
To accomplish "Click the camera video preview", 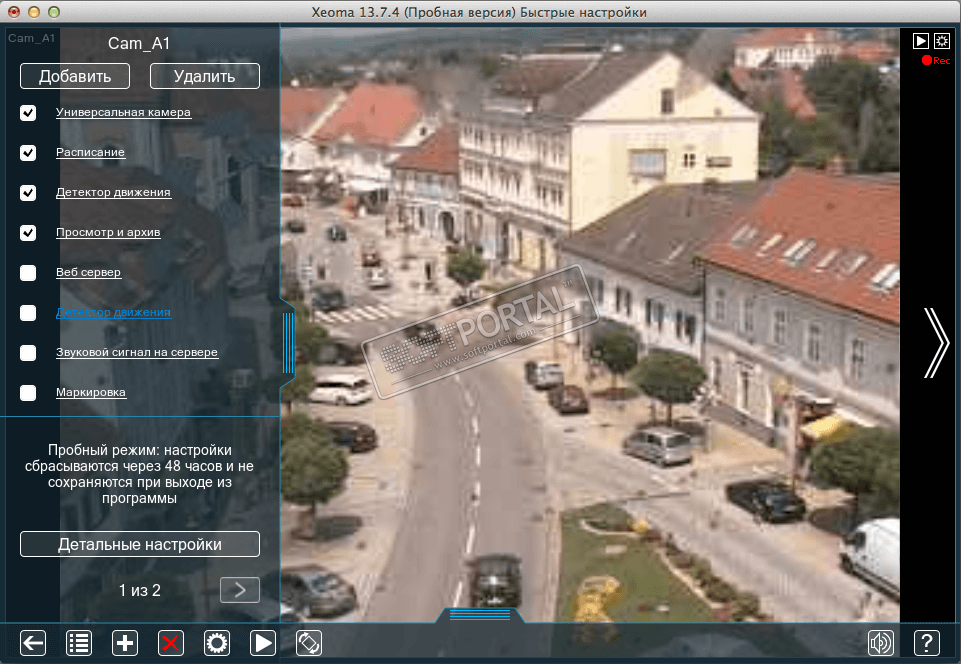I will 590,325.
